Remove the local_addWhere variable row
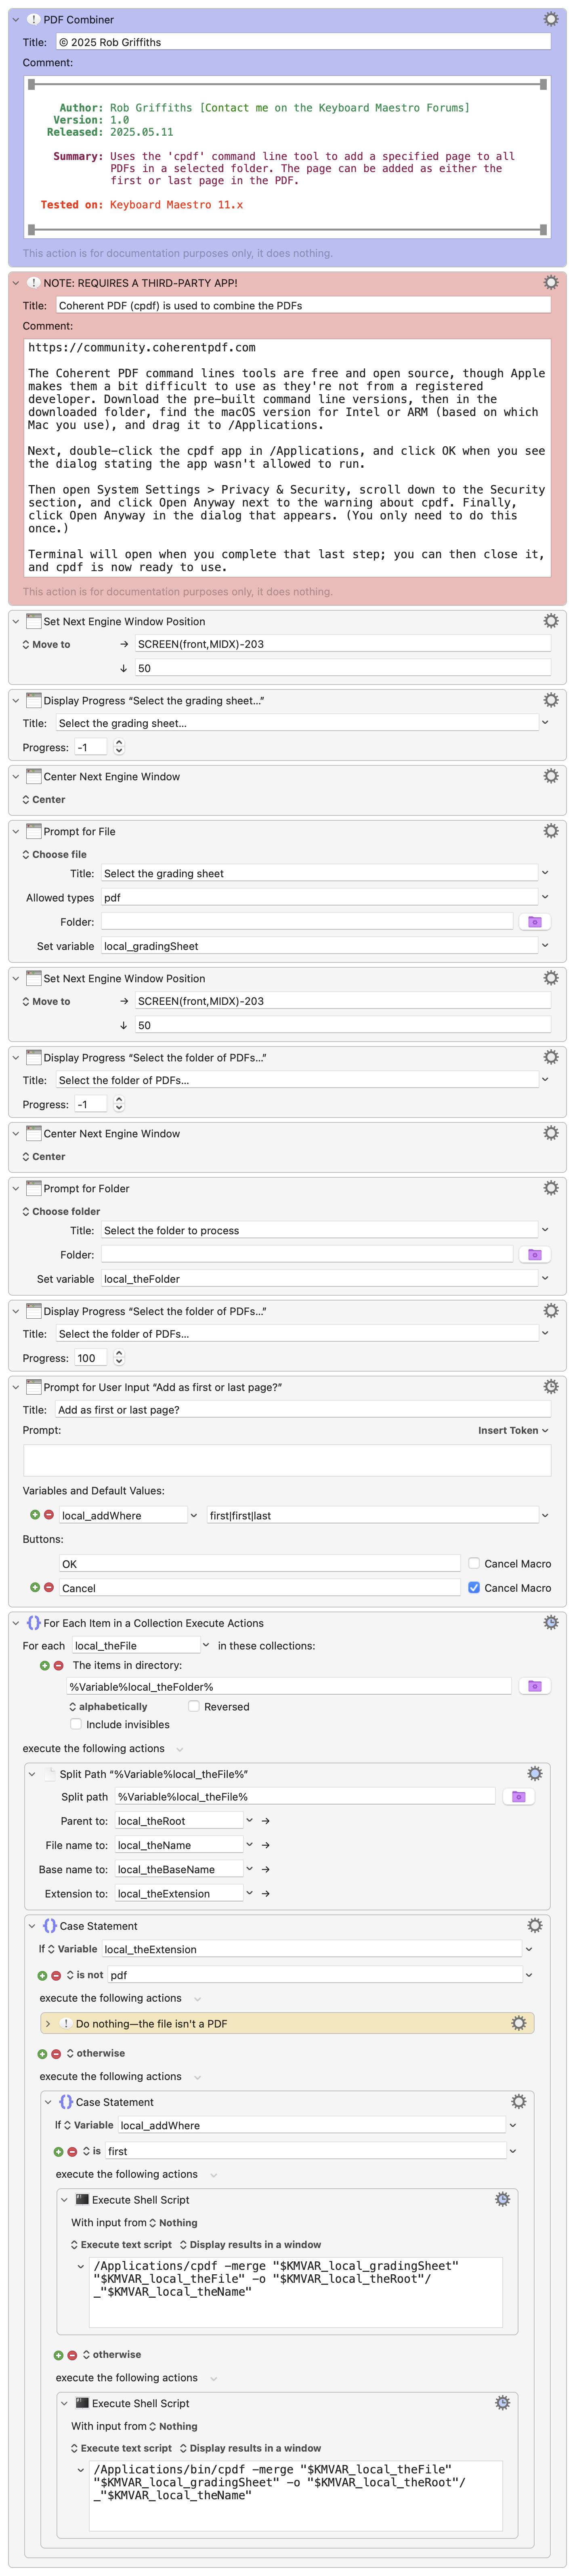 49,1515
